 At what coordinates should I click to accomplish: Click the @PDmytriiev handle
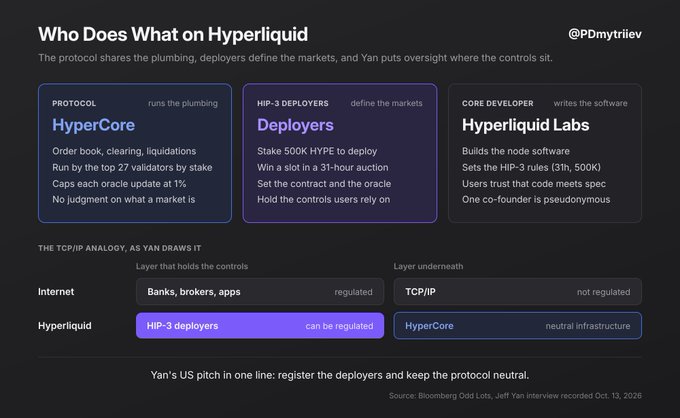(x=605, y=34)
